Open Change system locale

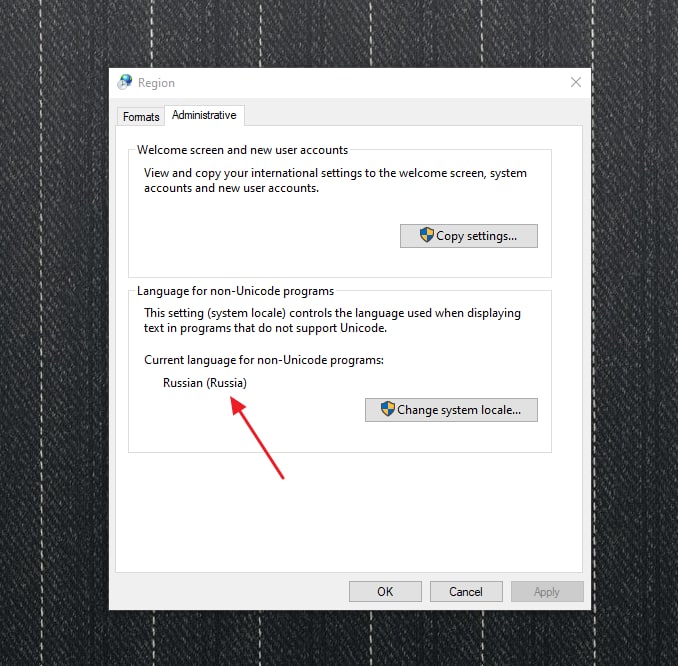click(x=451, y=410)
